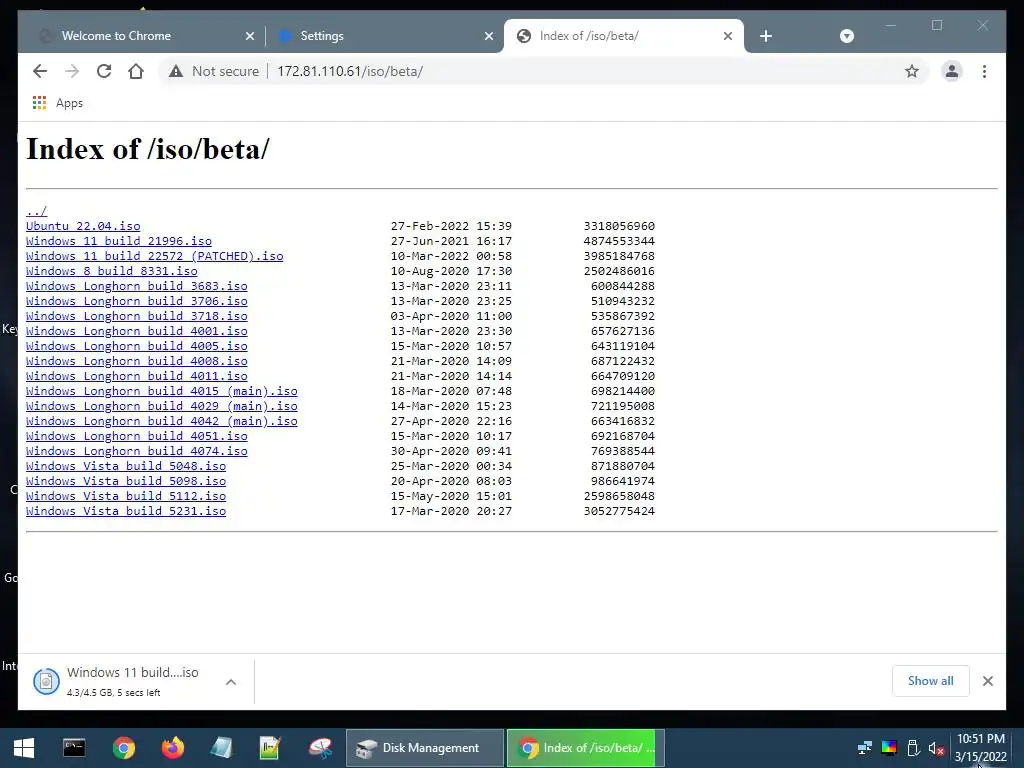Open the tab search dropdown arrow
This screenshot has height=768, width=1024.
pos(846,36)
